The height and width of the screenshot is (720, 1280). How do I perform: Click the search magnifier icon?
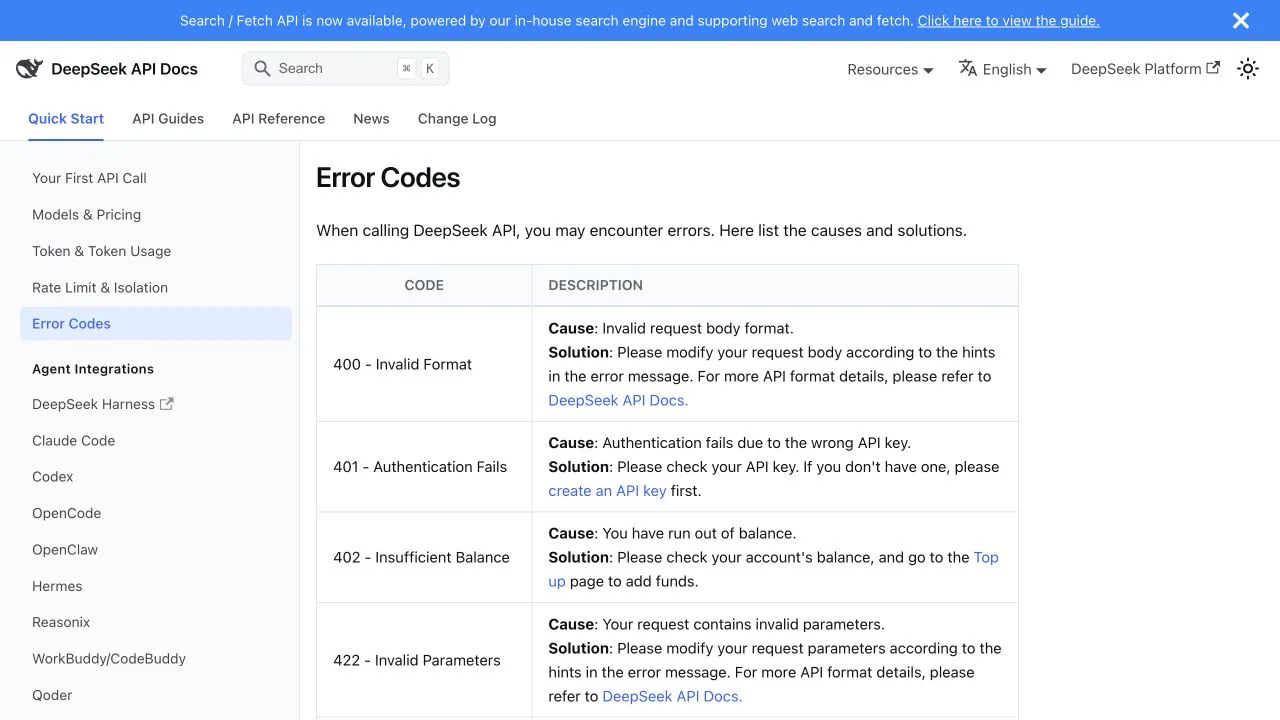pyautogui.click(x=262, y=69)
